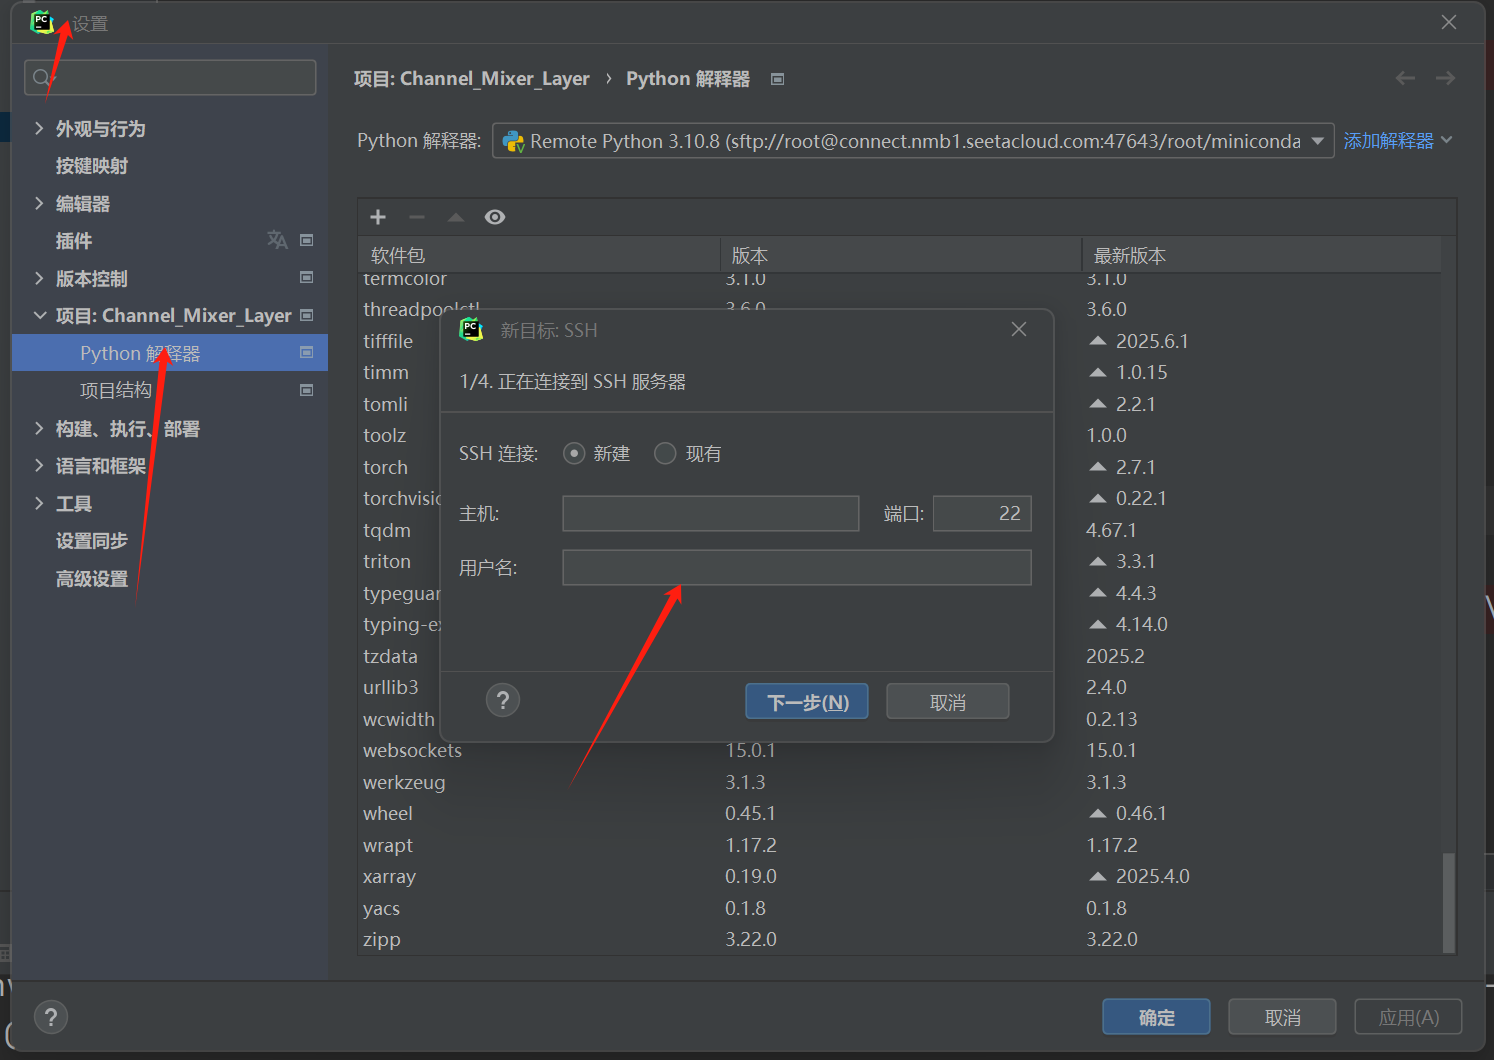Click the window icon beside Python 解释器 breadcrumb

click(777, 78)
